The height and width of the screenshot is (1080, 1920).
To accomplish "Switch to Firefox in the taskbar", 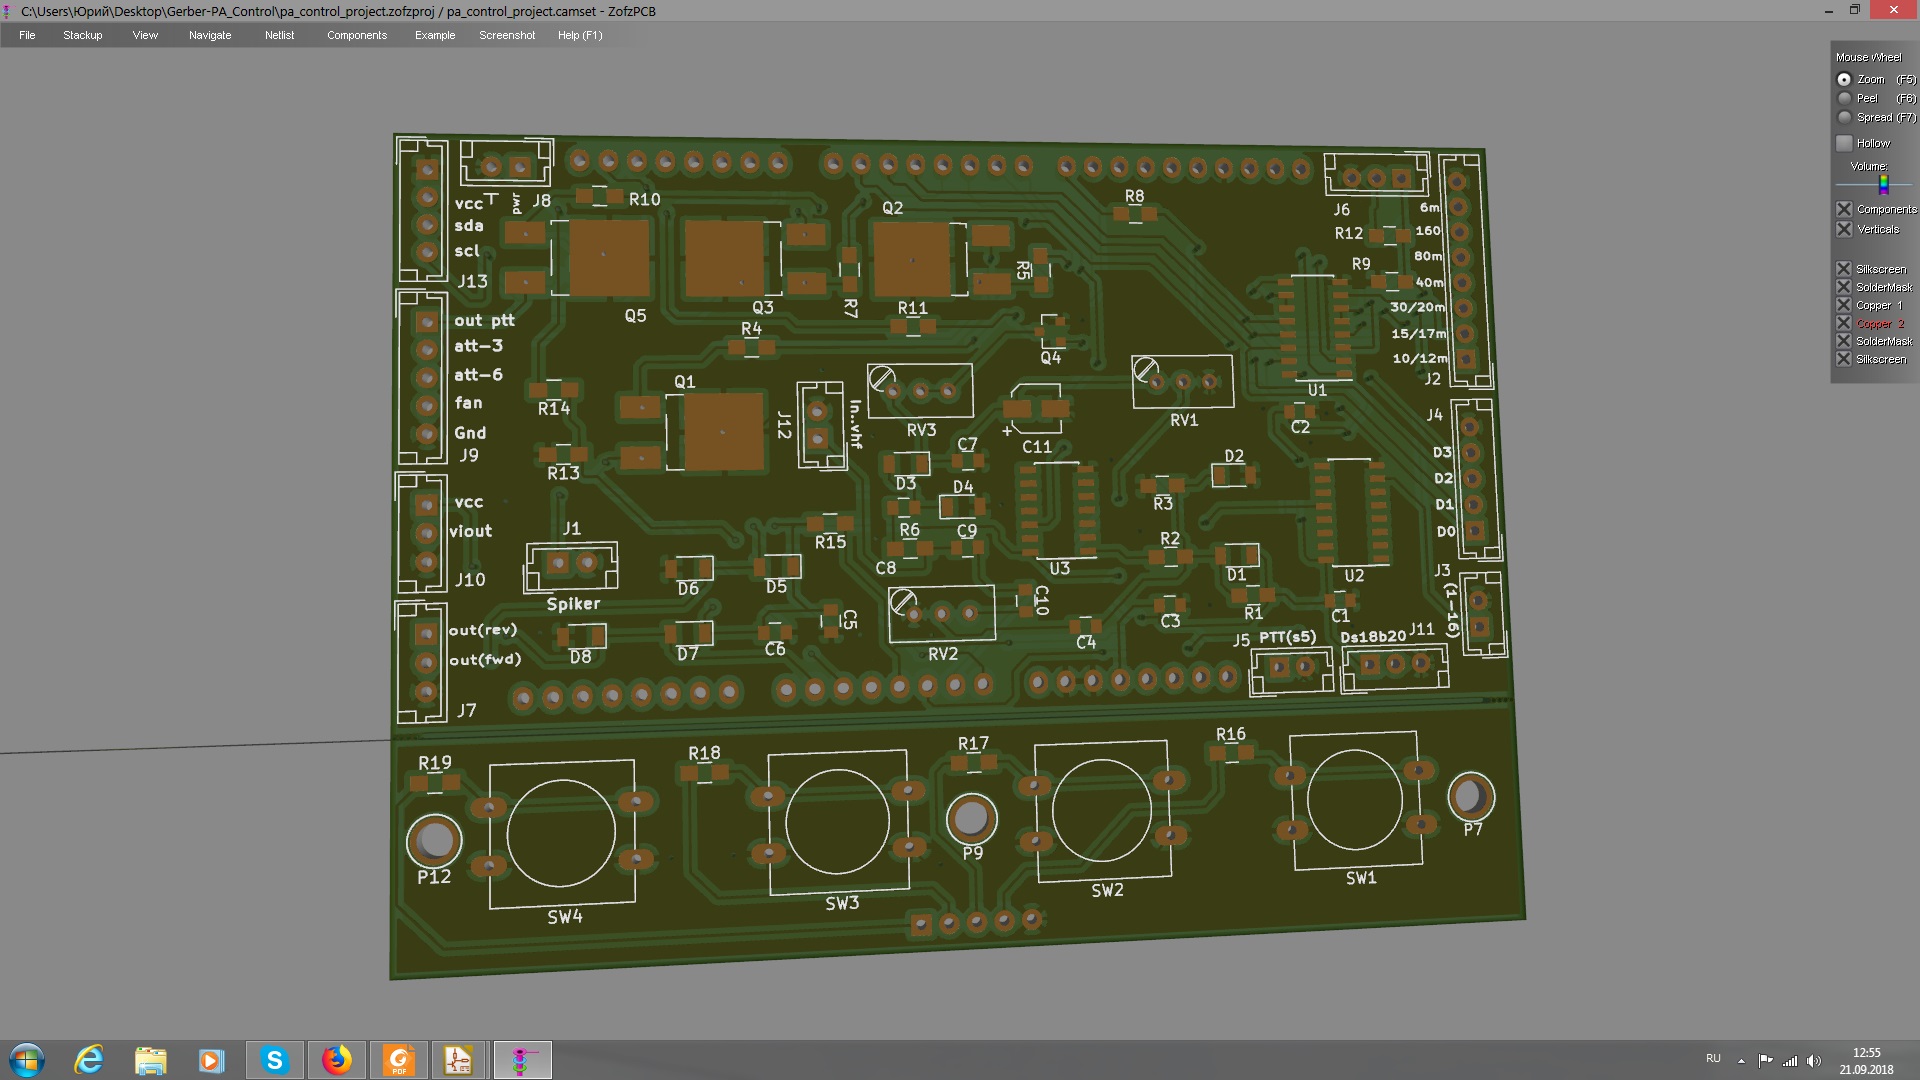I will pyautogui.click(x=336, y=1060).
